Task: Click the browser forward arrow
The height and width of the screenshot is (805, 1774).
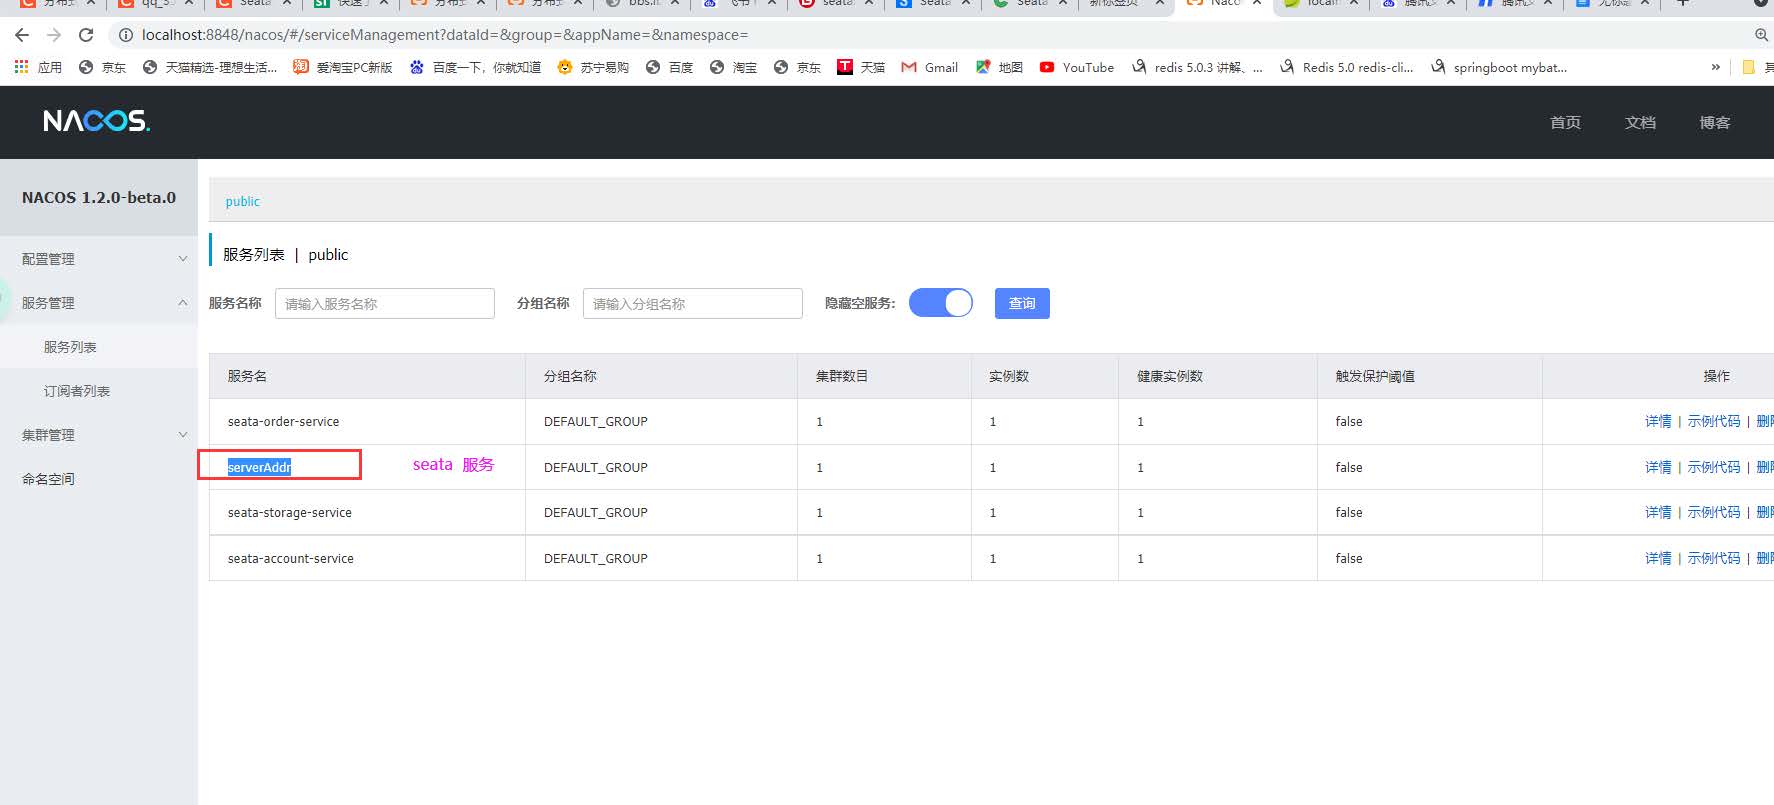Action: point(54,35)
